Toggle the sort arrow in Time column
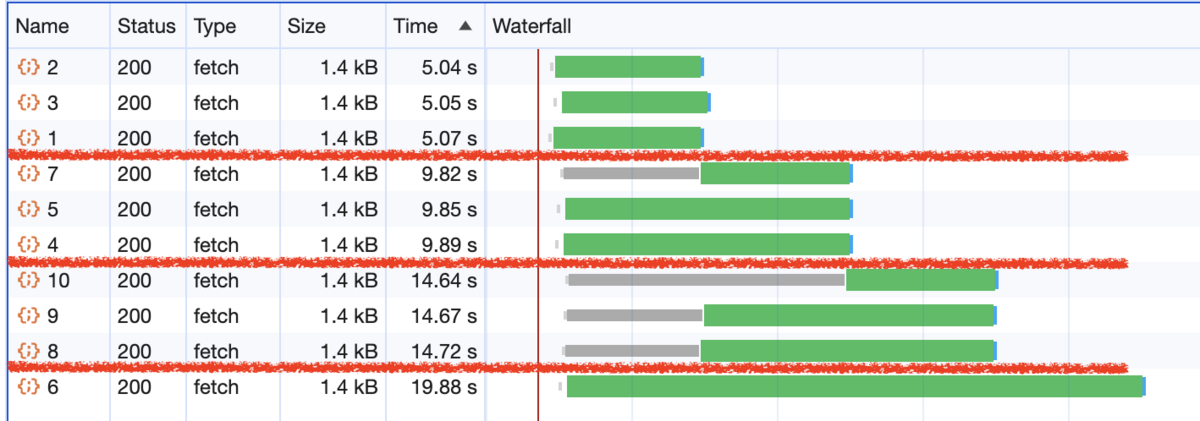The image size is (1200, 421). (x=466, y=25)
